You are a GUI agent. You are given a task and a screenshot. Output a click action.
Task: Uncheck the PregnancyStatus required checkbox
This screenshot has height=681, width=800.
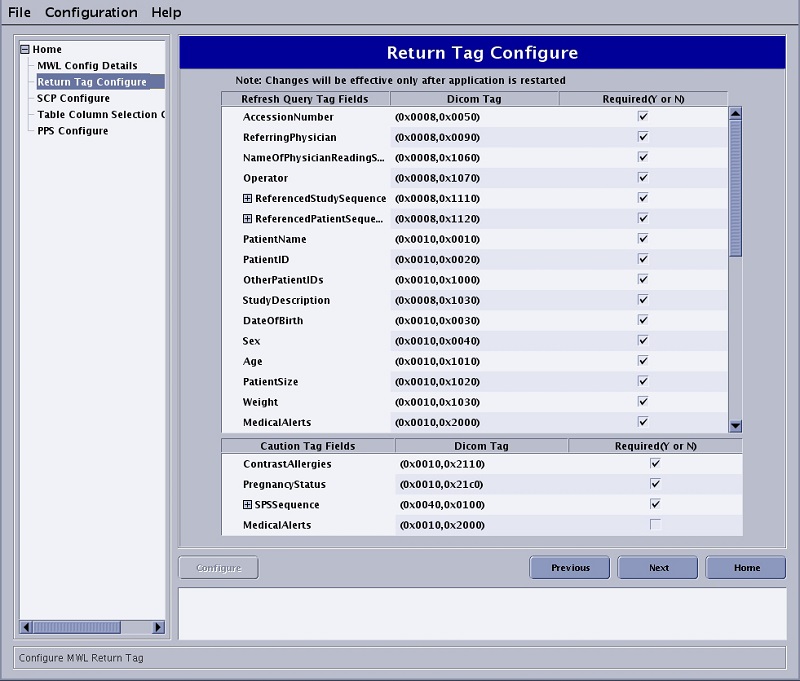tap(655, 484)
